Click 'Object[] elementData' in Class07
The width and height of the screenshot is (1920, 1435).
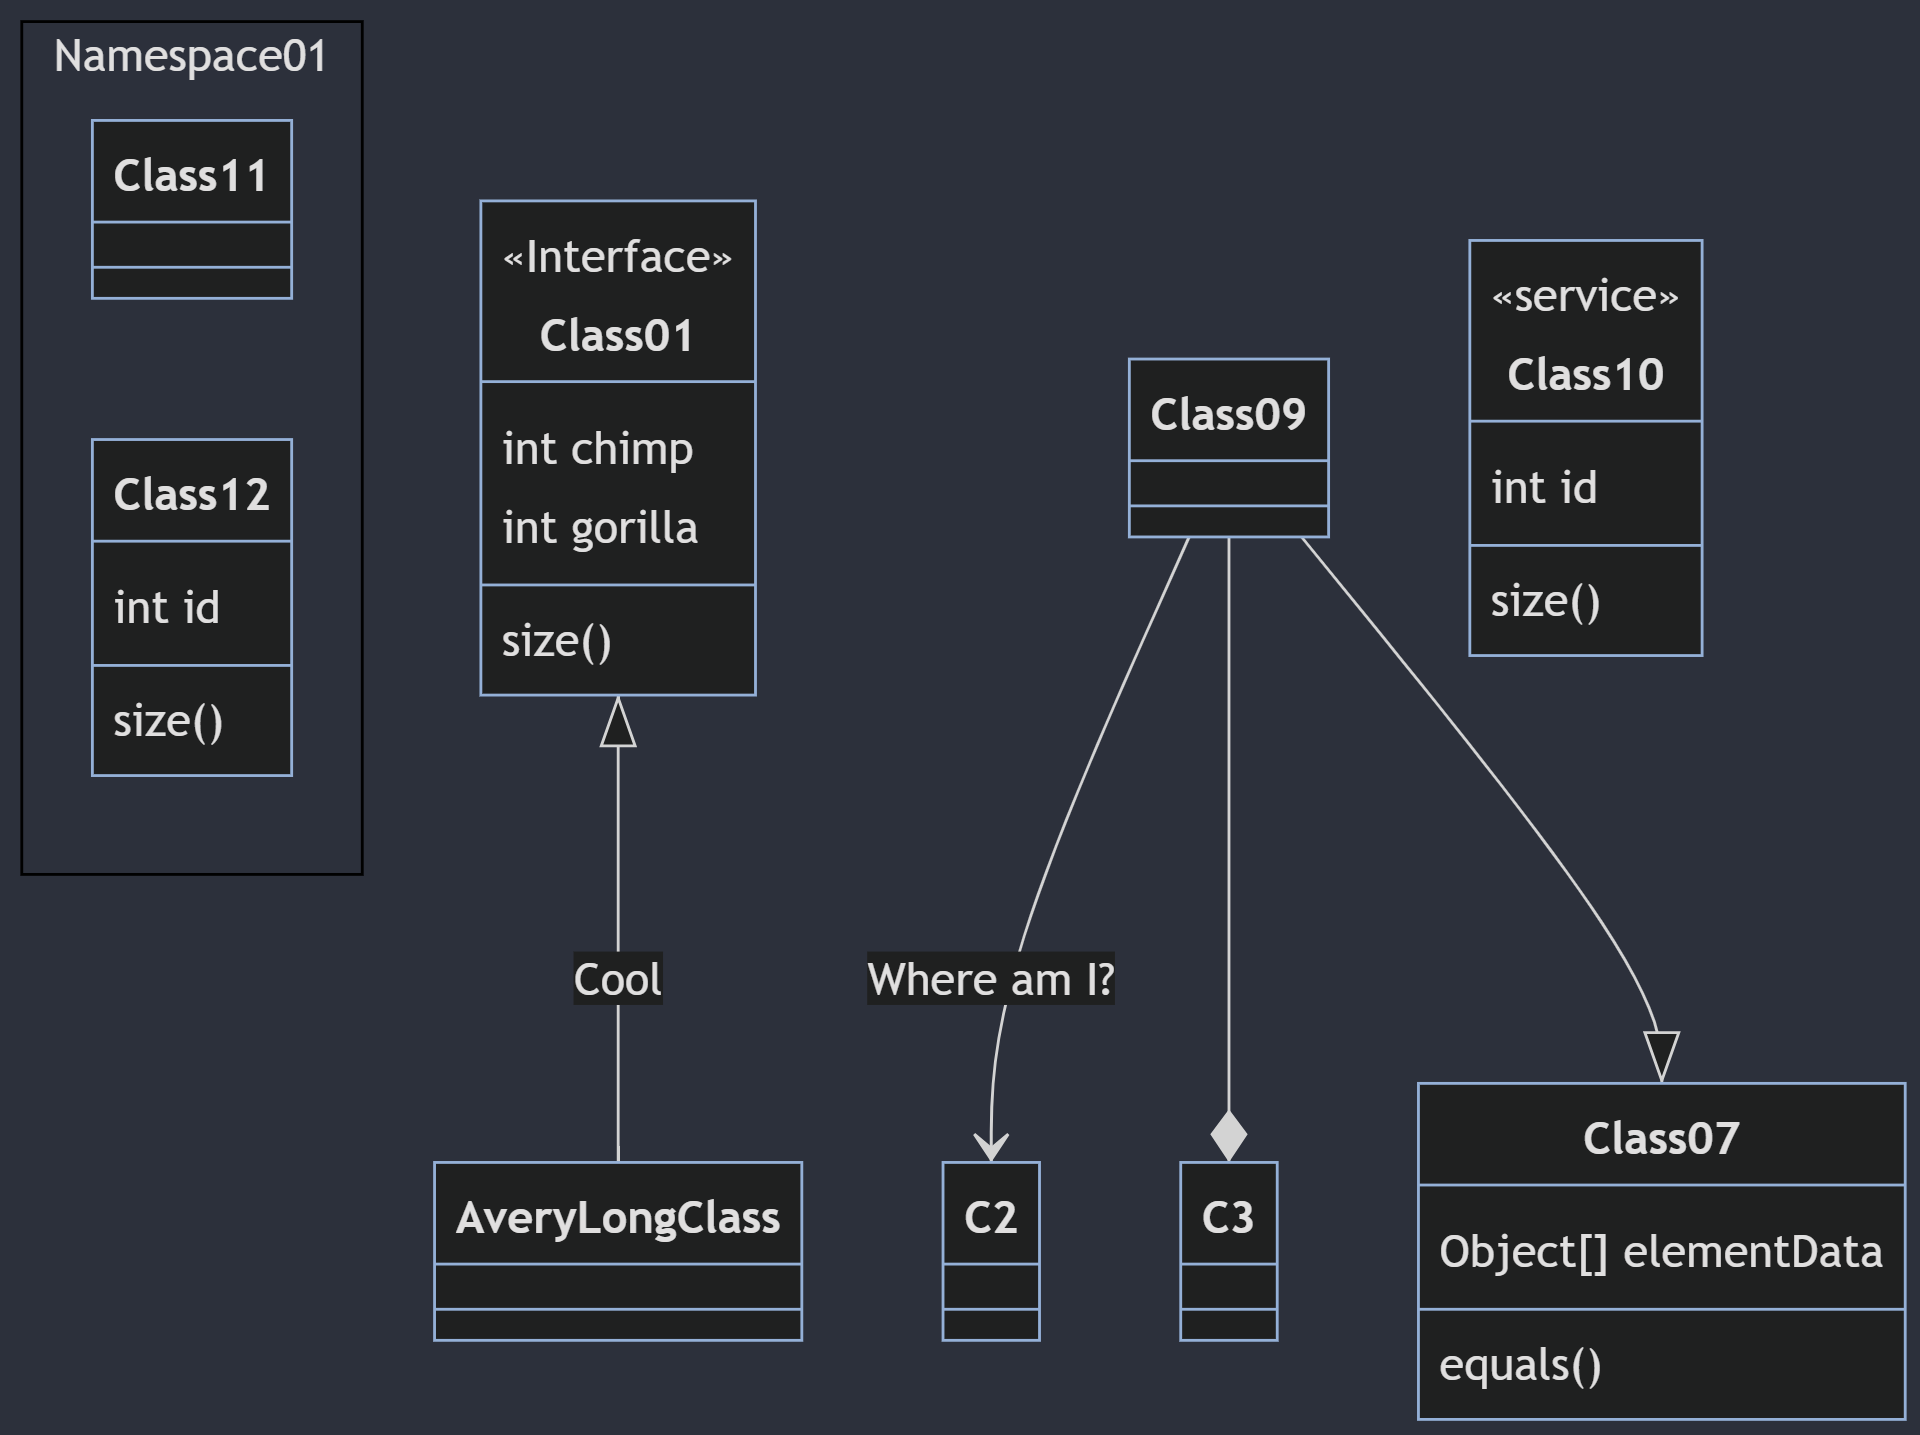(x=1660, y=1252)
